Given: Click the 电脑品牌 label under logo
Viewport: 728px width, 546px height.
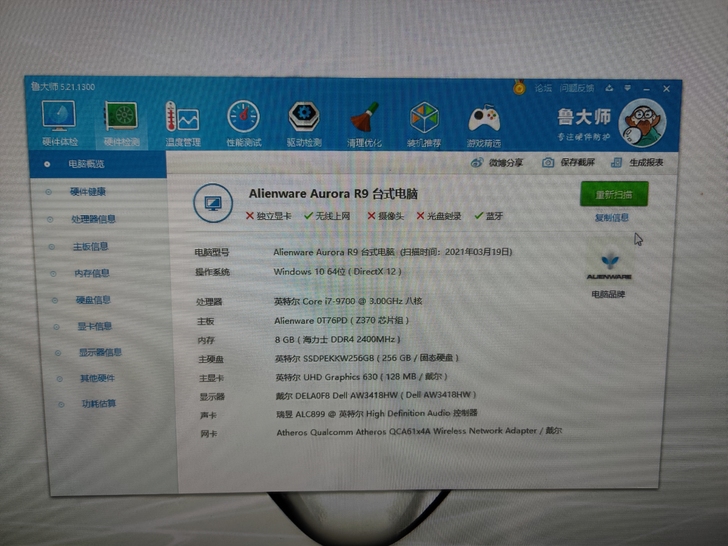Looking at the screenshot, I should pyautogui.click(x=608, y=294).
